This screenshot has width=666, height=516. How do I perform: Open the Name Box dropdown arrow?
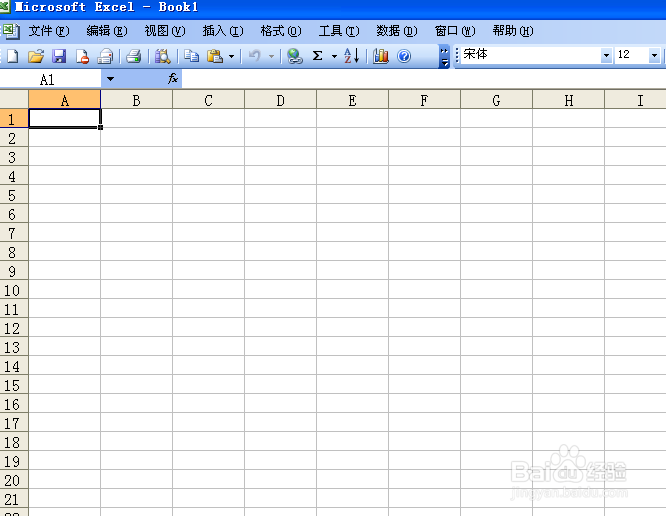(x=110, y=79)
